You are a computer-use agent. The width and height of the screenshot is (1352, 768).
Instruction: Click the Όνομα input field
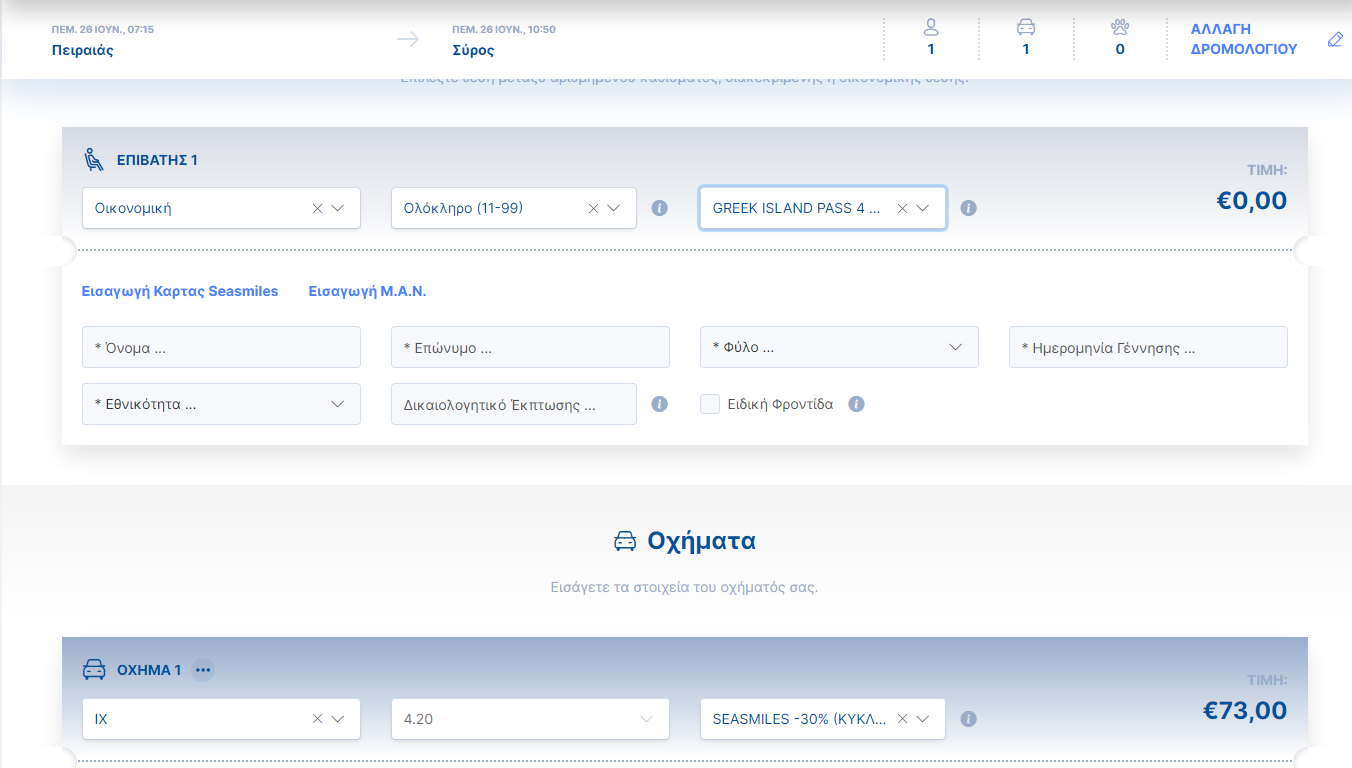(x=221, y=347)
